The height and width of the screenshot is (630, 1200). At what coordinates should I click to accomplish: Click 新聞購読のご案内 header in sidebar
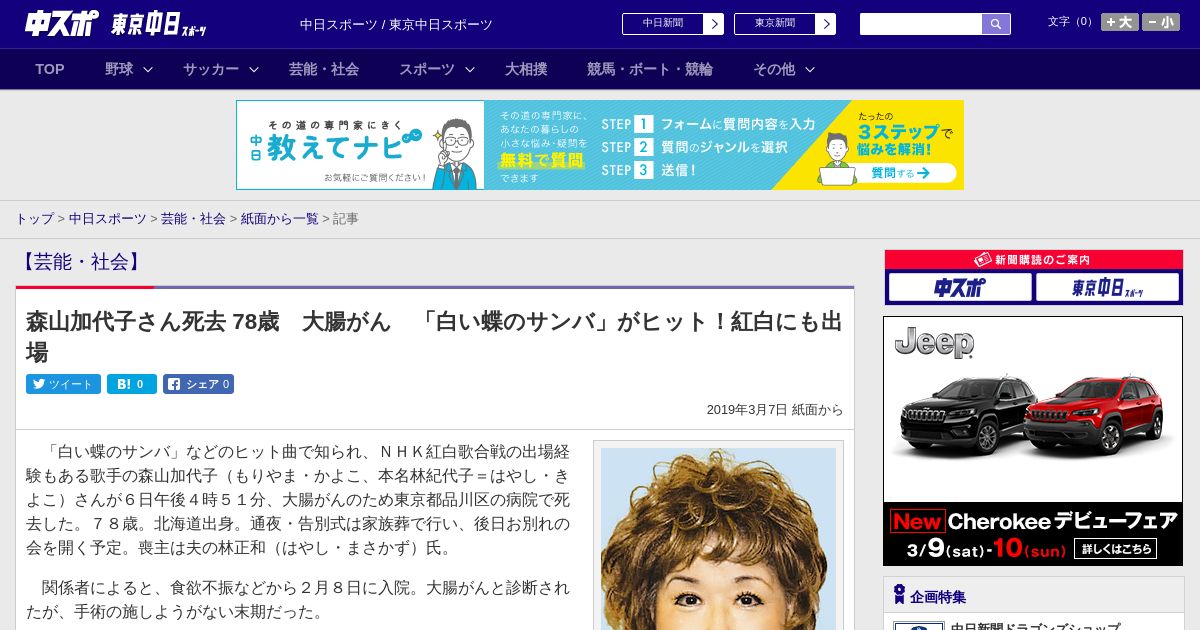pyautogui.click(x=1033, y=260)
